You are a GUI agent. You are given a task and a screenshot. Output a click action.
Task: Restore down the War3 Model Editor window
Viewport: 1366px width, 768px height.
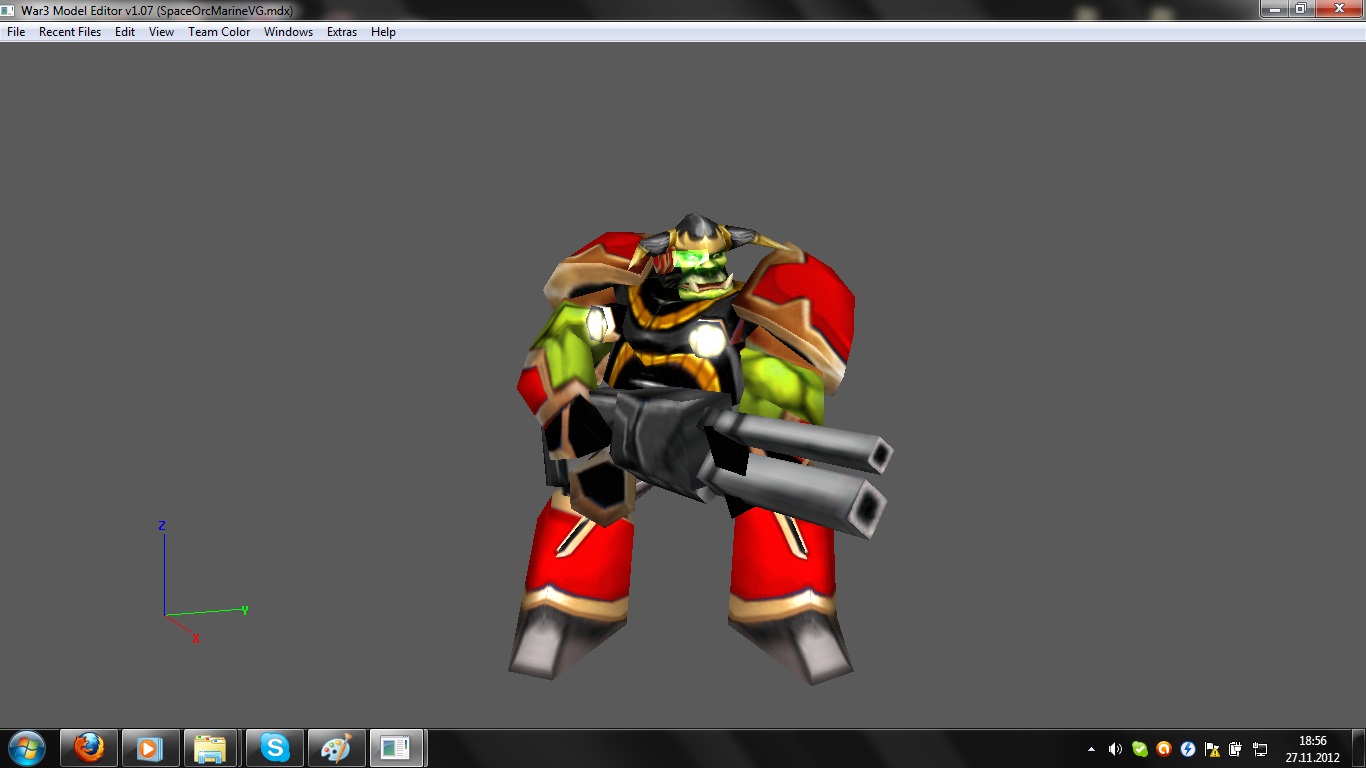click(x=1301, y=8)
